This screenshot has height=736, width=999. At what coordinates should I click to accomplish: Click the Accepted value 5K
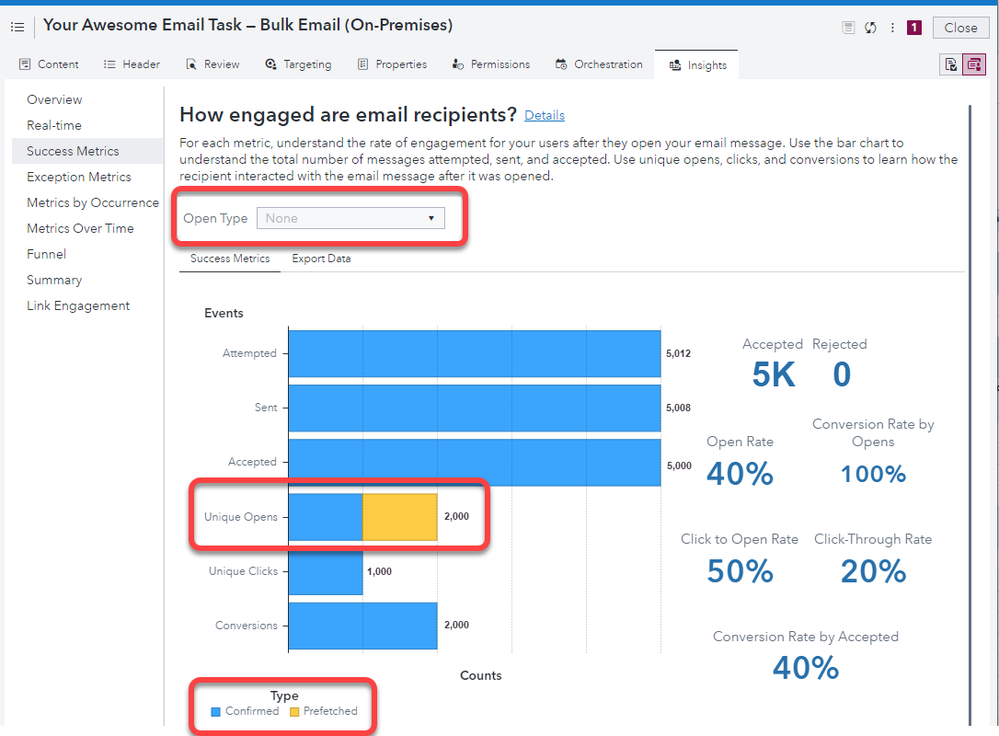[773, 374]
